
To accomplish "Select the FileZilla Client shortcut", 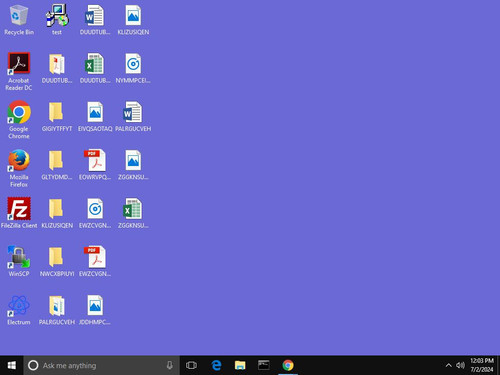I will point(19,213).
